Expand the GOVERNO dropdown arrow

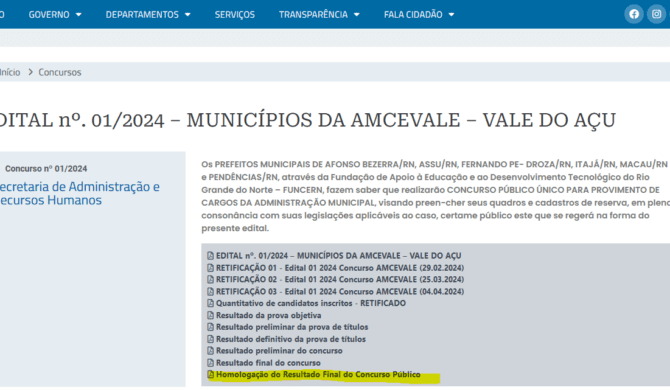coord(79,15)
